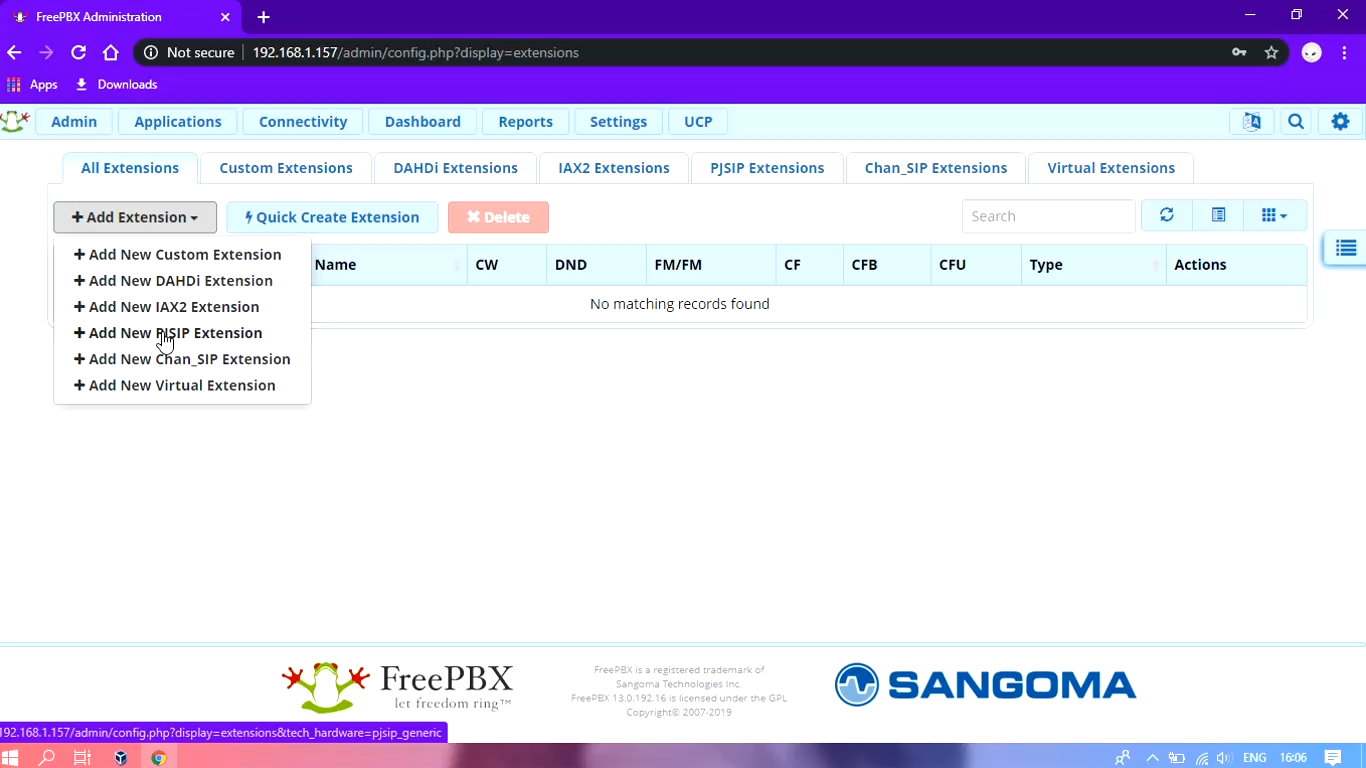Open the VirtualBox taskbar icon

pyautogui.click(x=121, y=757)
